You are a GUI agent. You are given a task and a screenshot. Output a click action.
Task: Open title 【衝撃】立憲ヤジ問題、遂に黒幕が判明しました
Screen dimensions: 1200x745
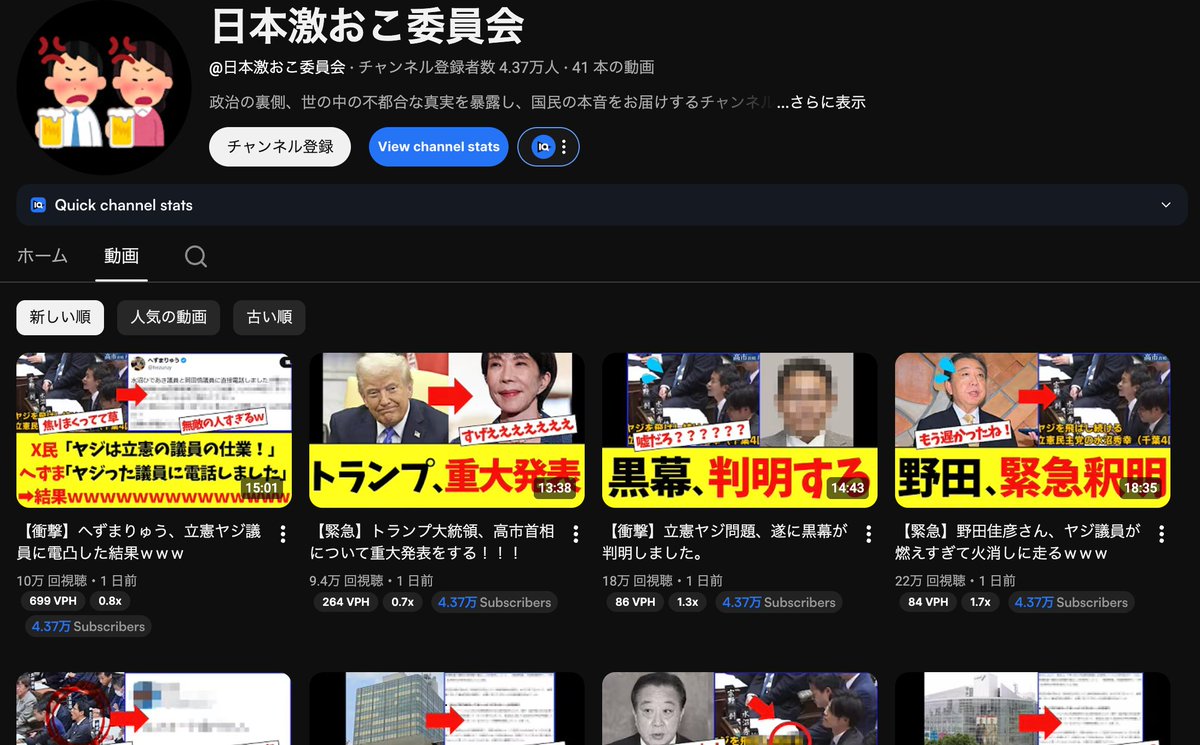coord(724,541)
